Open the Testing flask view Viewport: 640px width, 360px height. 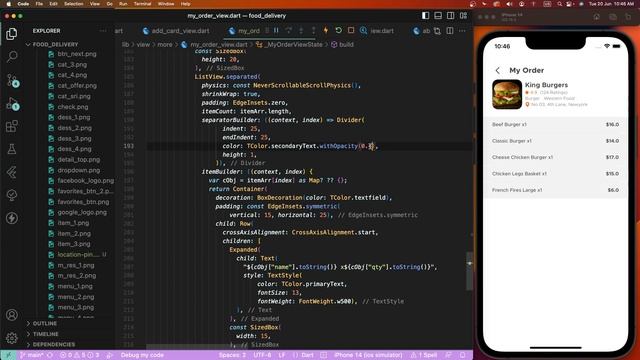coord(12,149)
